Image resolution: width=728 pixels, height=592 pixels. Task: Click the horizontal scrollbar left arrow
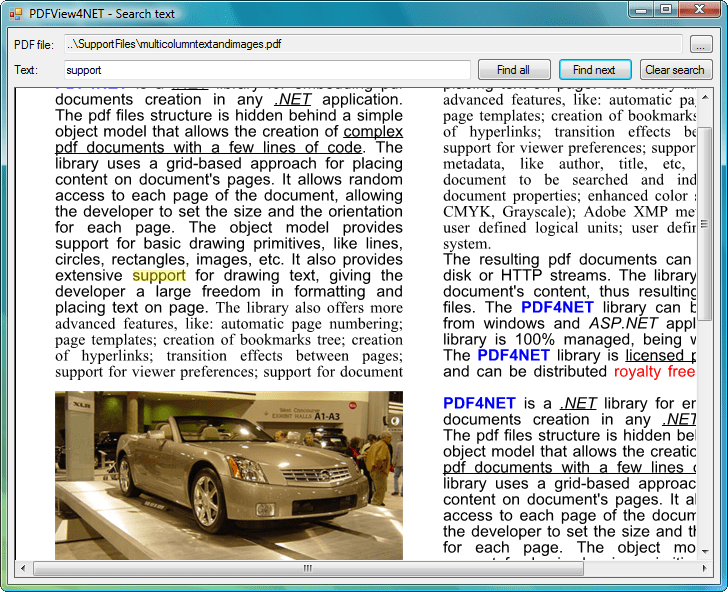click(x=23, y=568)
